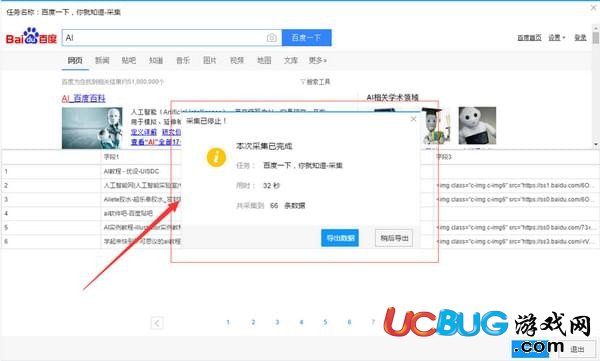Click the Baidu paw logo

coord(31,36)
